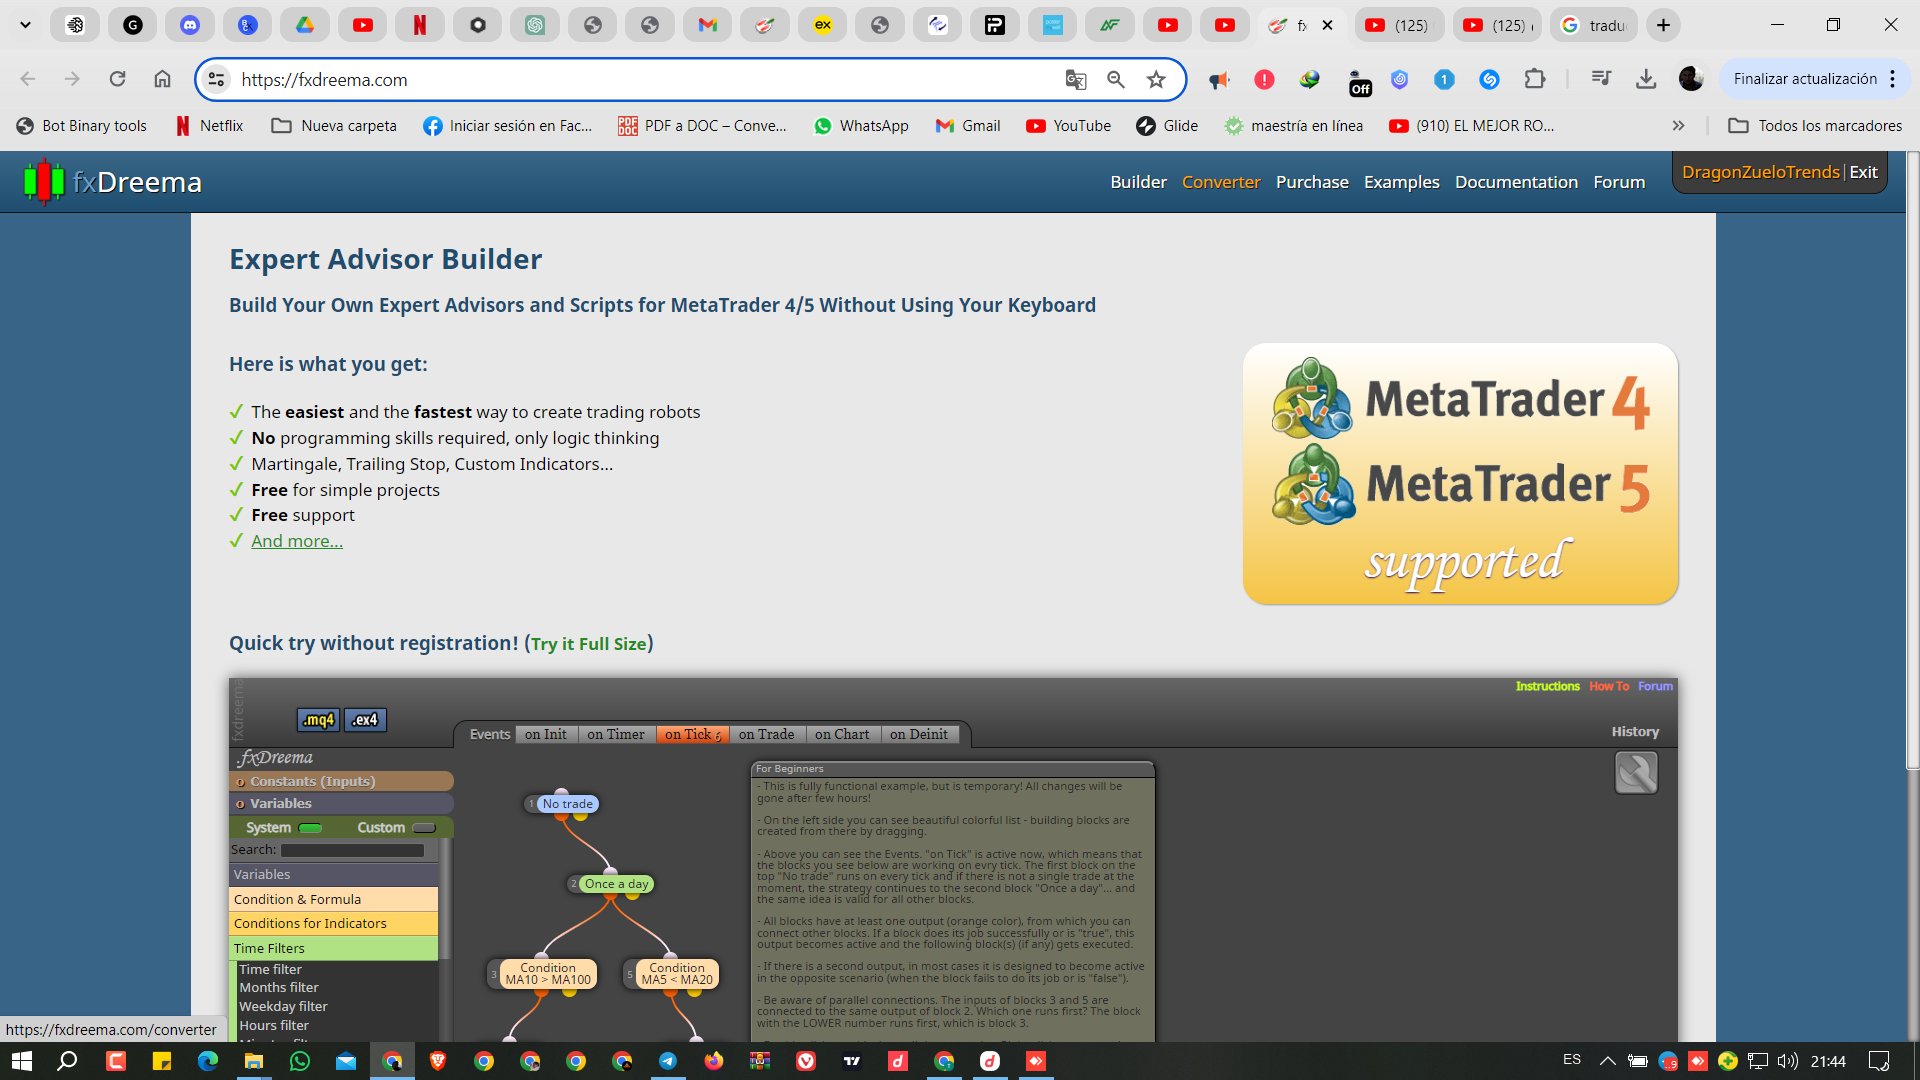The image size is (1920, 1080).
Task: Click Exit to log out
Action: 1863,172
